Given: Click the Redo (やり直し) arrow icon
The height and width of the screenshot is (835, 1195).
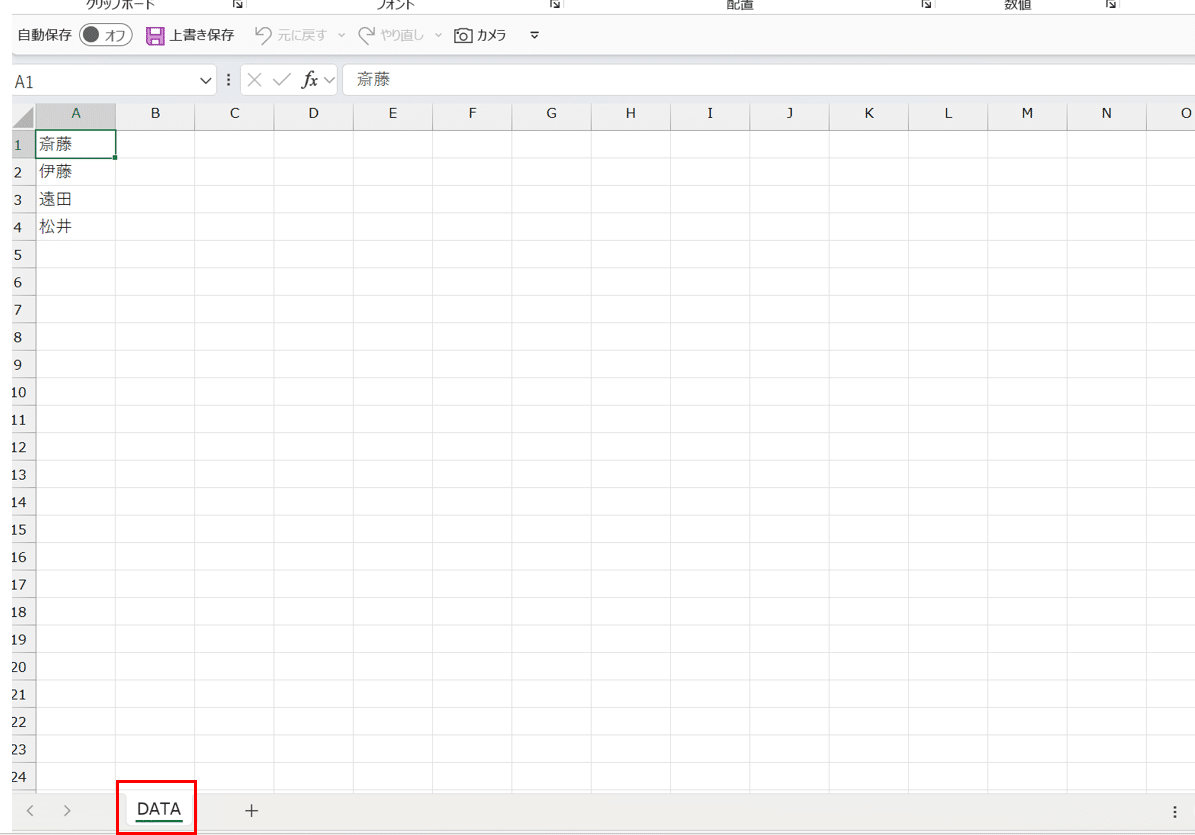Looking at the screenshot, I should [367, 35].
